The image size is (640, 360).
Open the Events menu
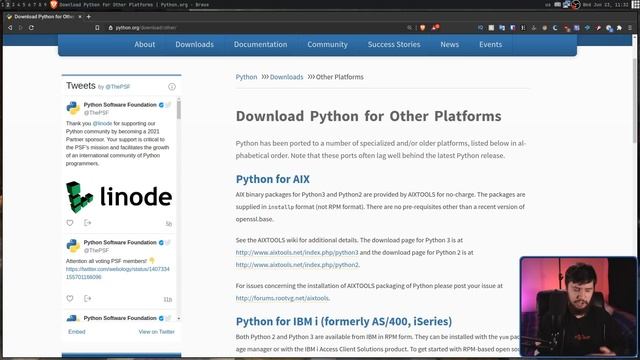point(490,44)
